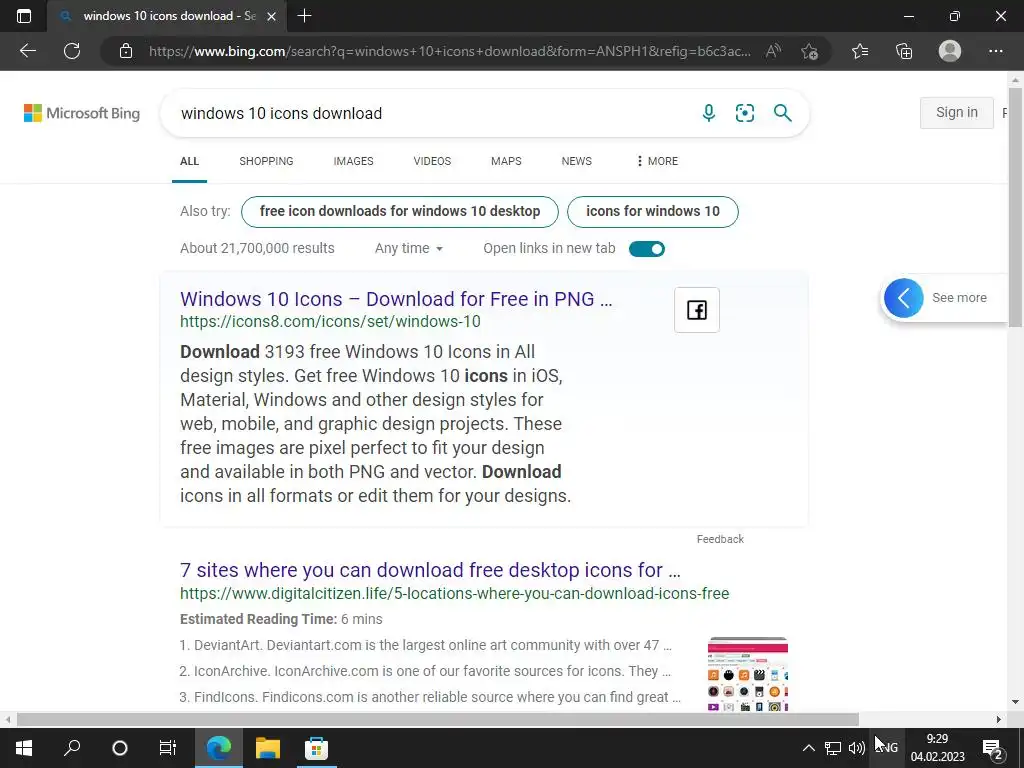Switch to MAPS results

point(506,161)
